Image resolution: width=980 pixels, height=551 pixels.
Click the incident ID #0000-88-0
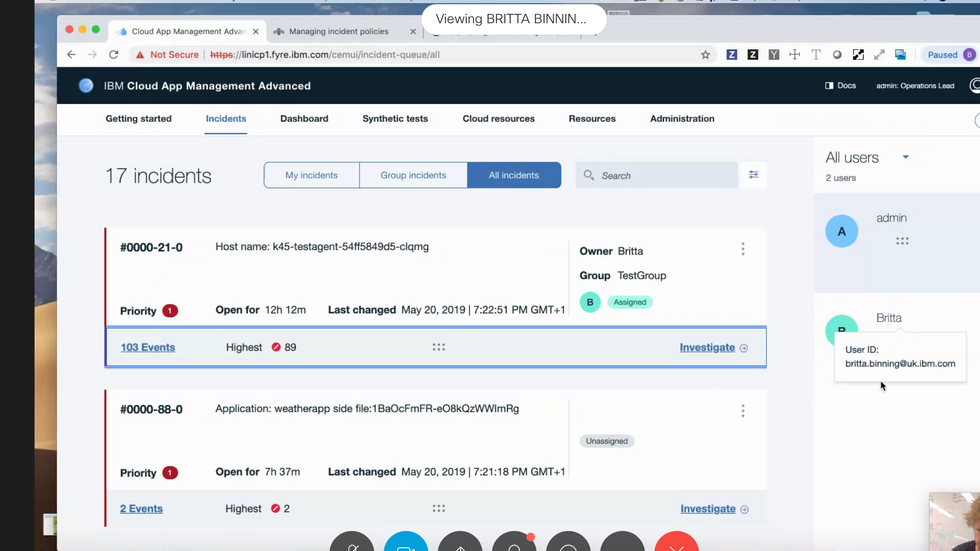tap(151, 409)
